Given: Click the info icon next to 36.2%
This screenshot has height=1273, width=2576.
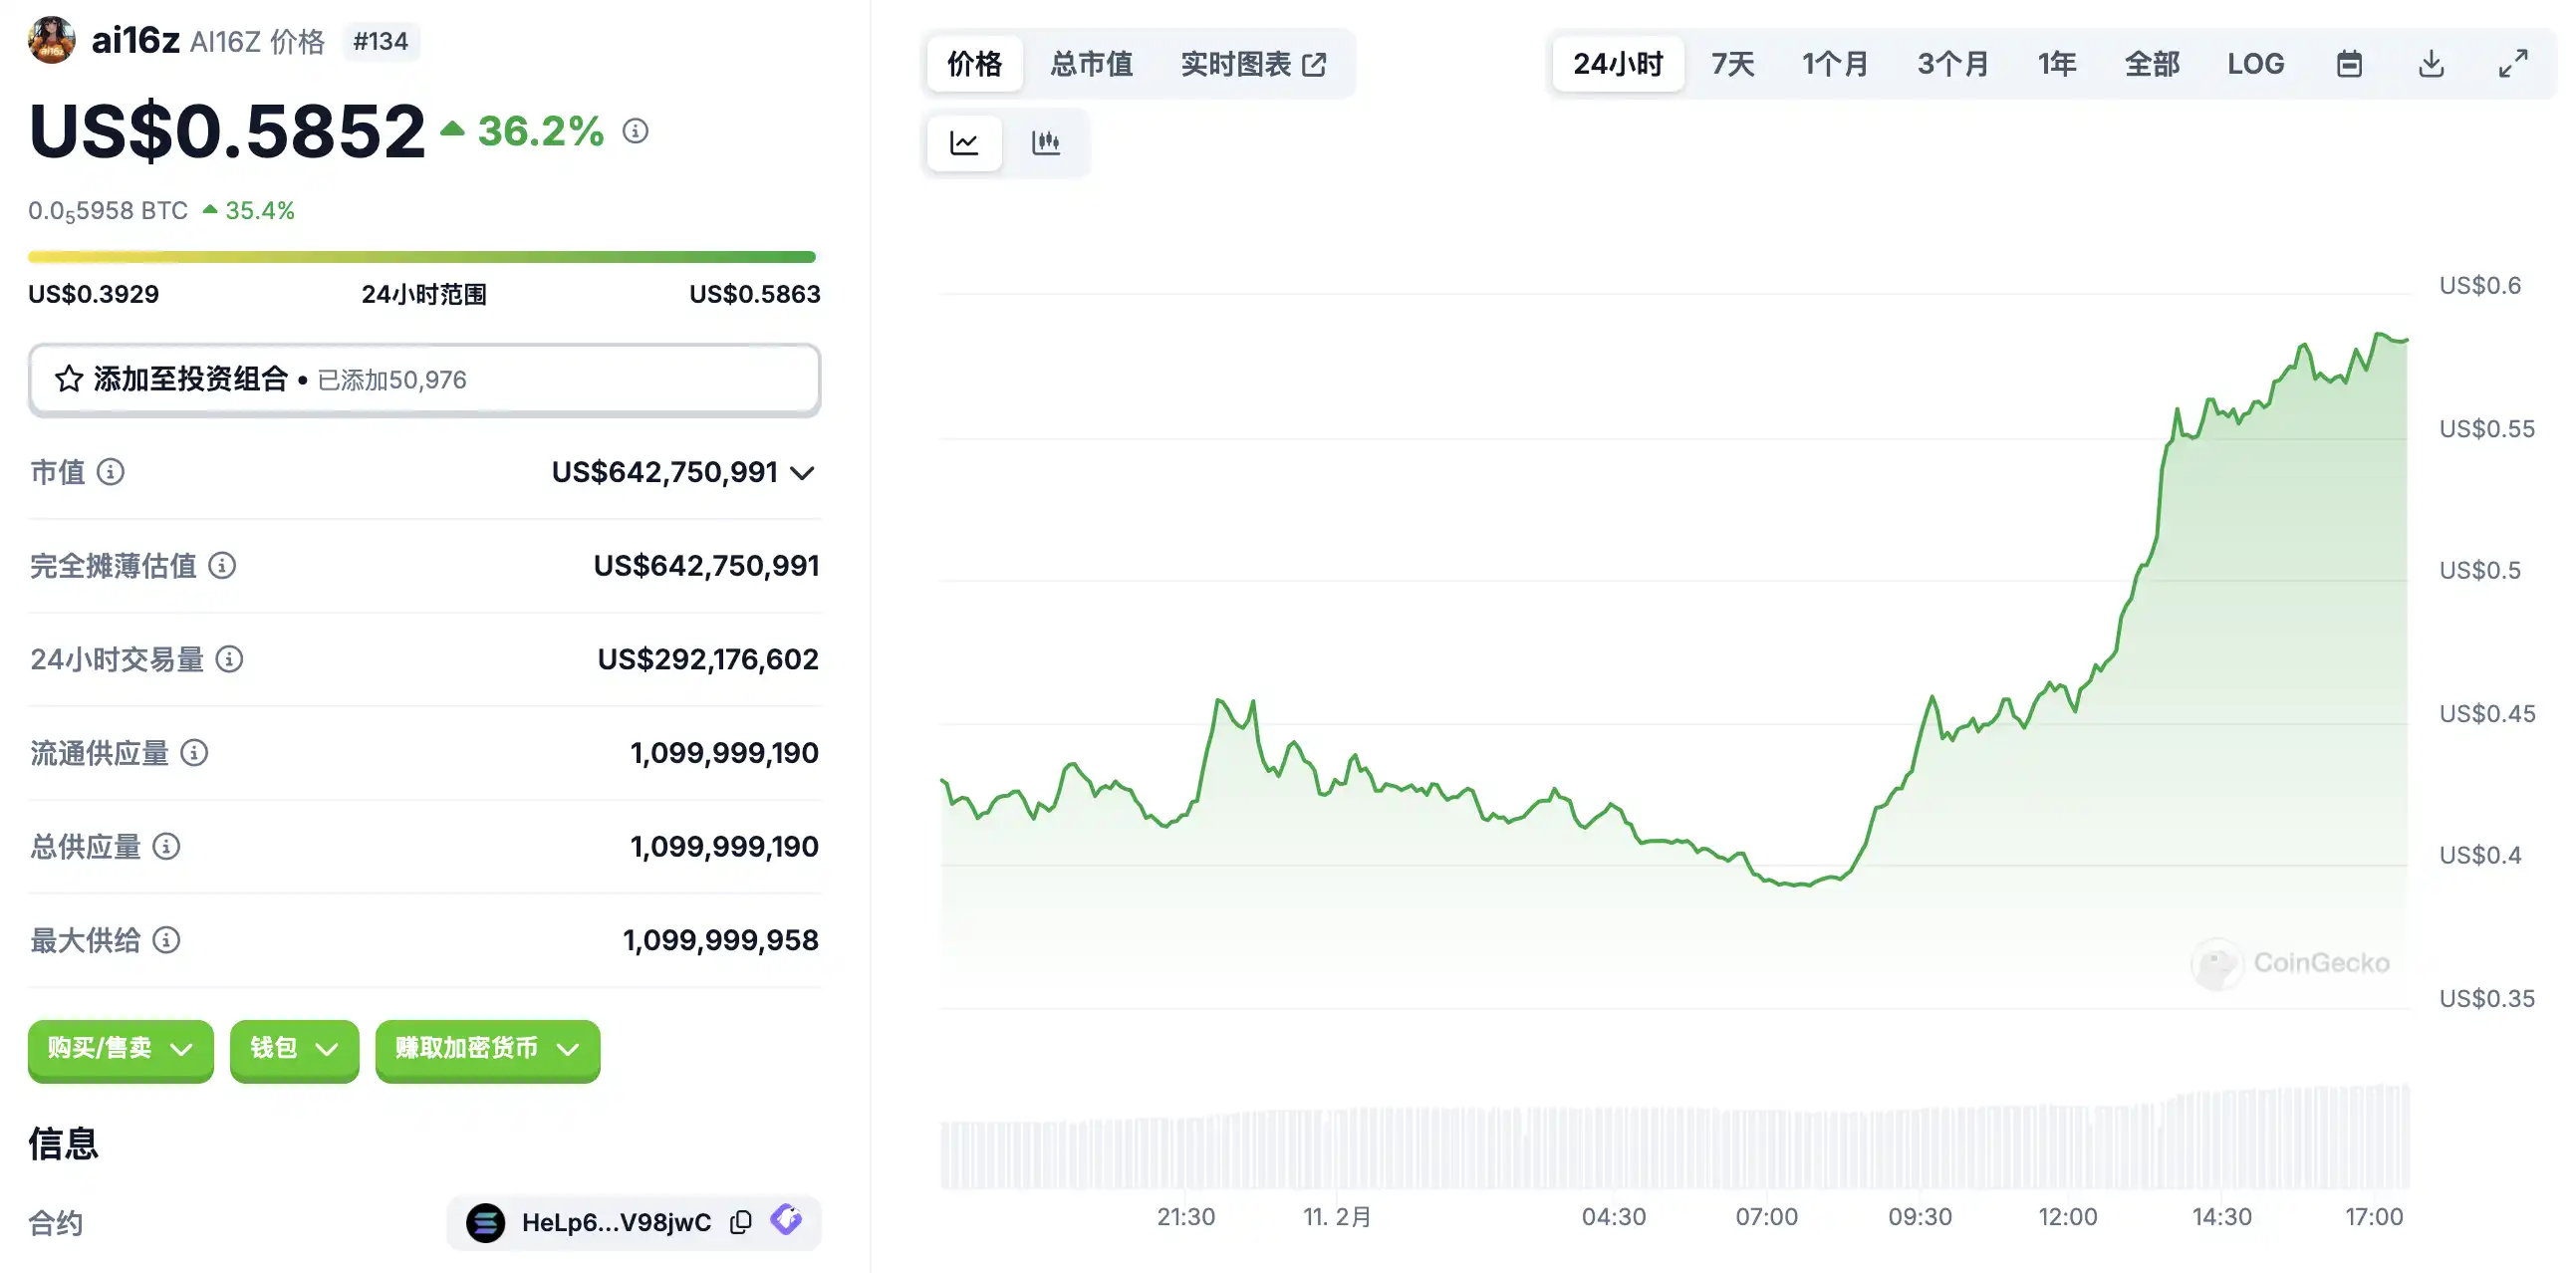Looking at the screenshot, I should (636, 131).
